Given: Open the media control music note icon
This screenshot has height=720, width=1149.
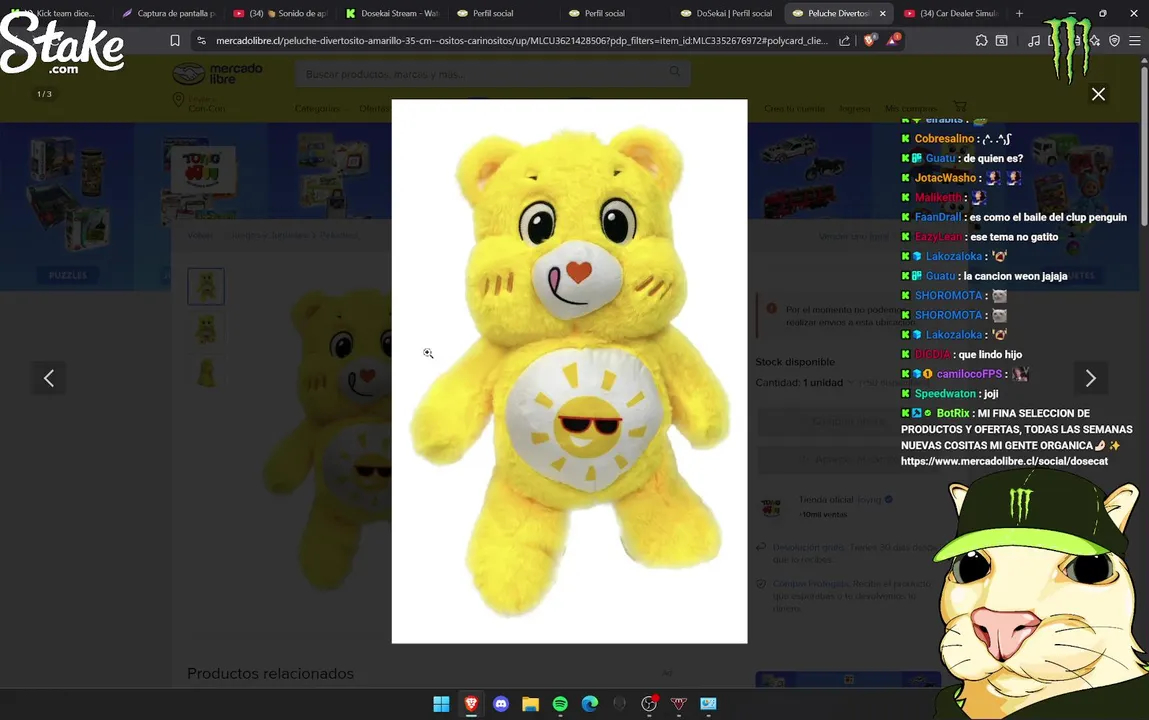Looking at the screenshot, I should pos(1033,41).
